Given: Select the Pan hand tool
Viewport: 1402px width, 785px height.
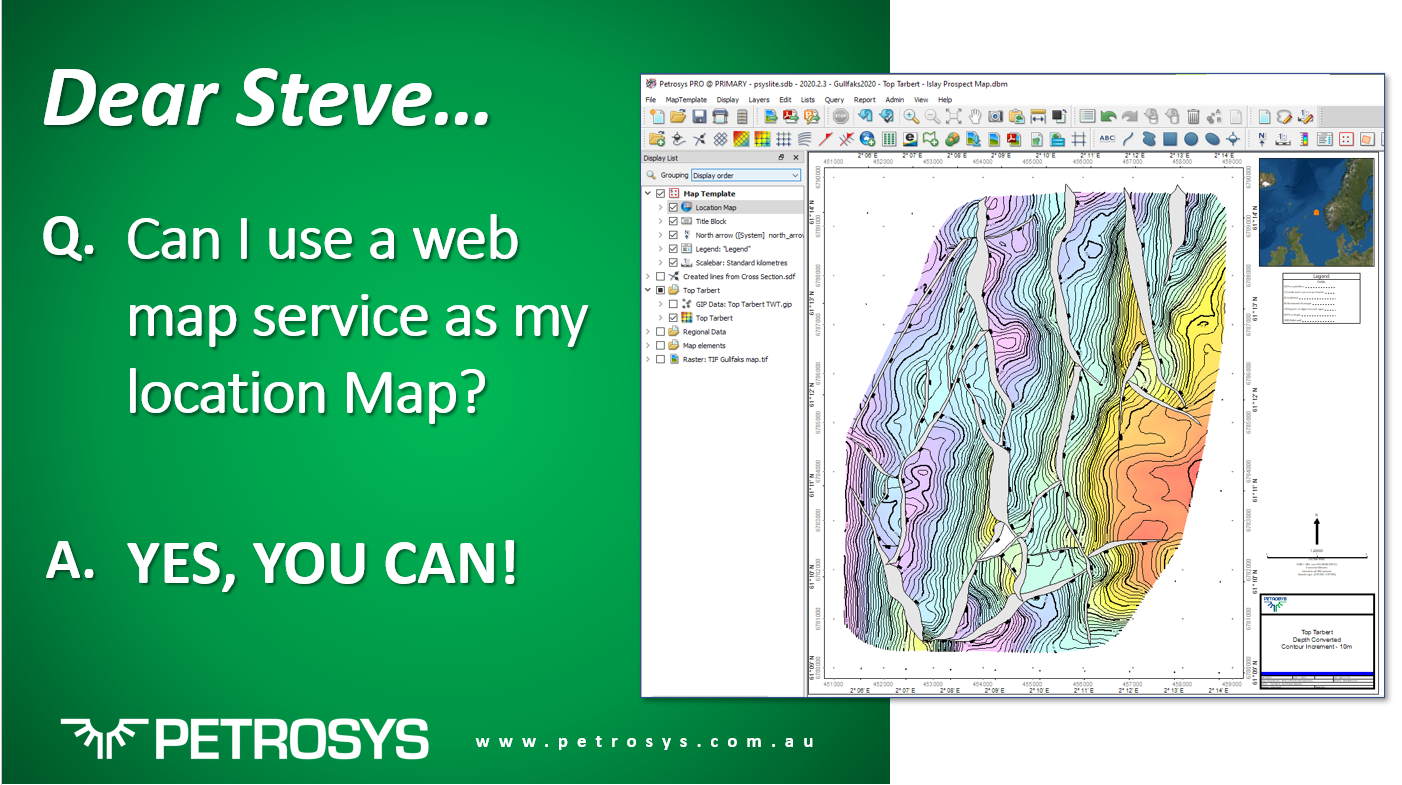Looking at the screenshot, I should point(975,116).
